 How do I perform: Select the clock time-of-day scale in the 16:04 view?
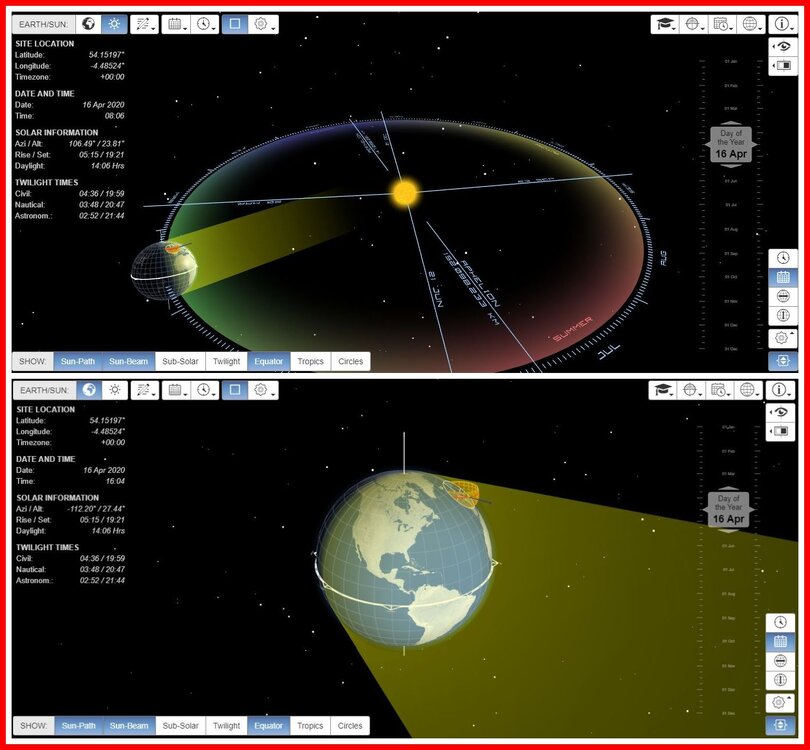[781, 622]
